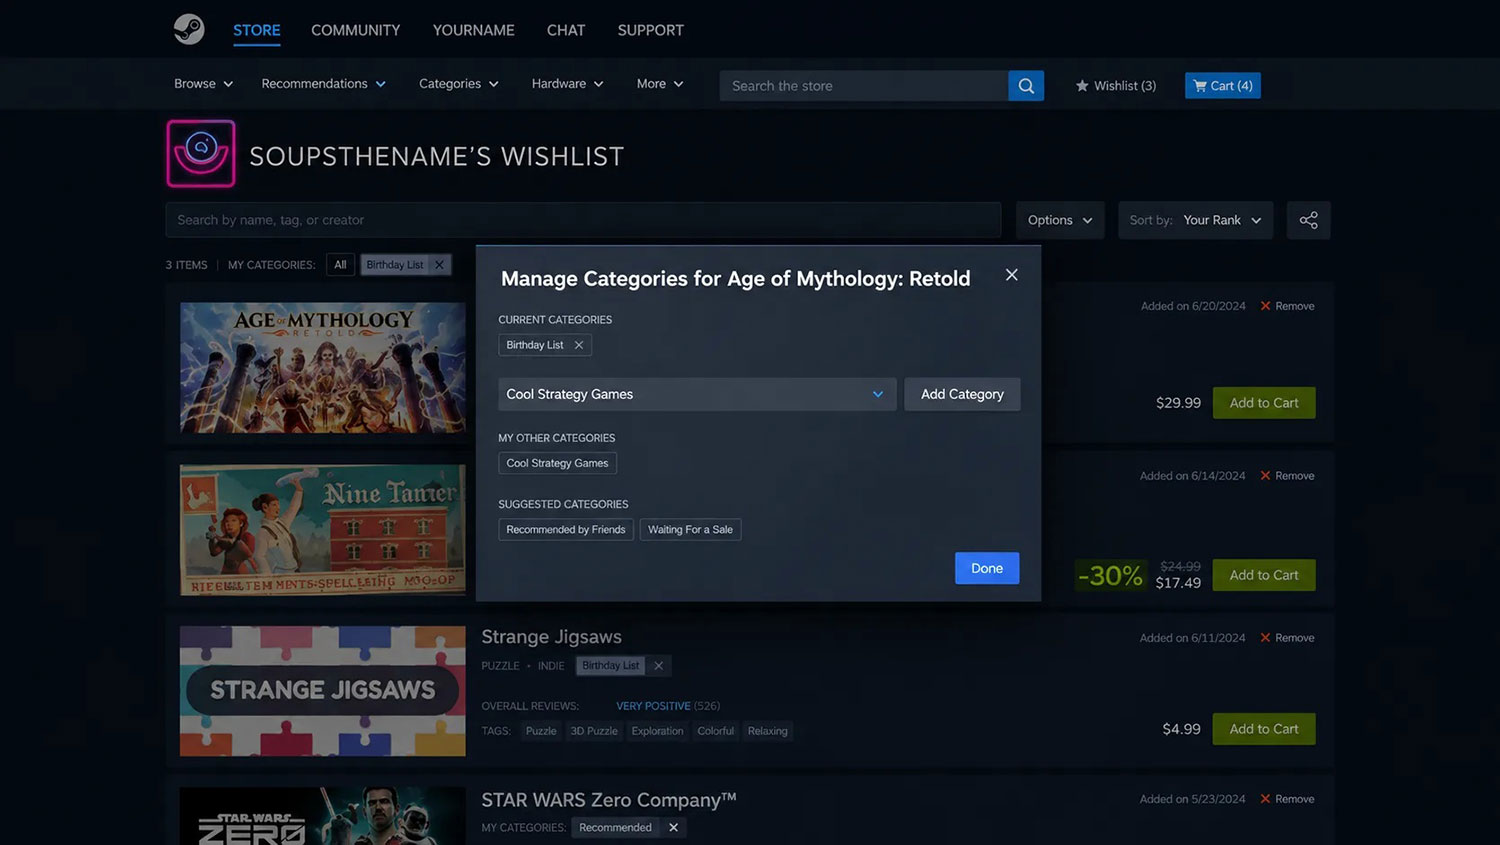Click the VERY POSITIVE reviews link
This screenshot has width=1500, height=845.
653,706
